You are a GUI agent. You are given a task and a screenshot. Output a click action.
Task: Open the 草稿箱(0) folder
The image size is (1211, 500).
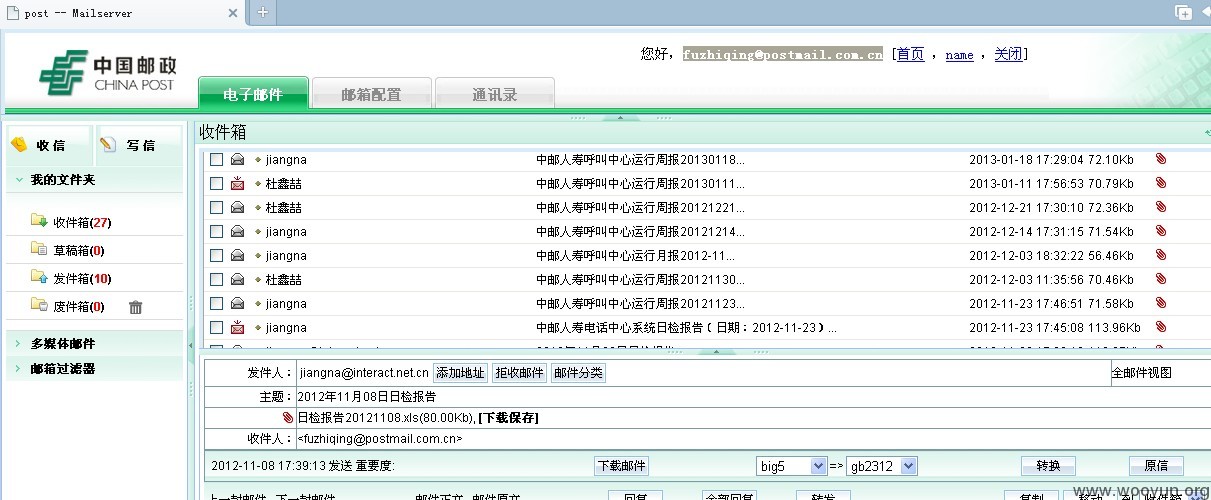79,250
